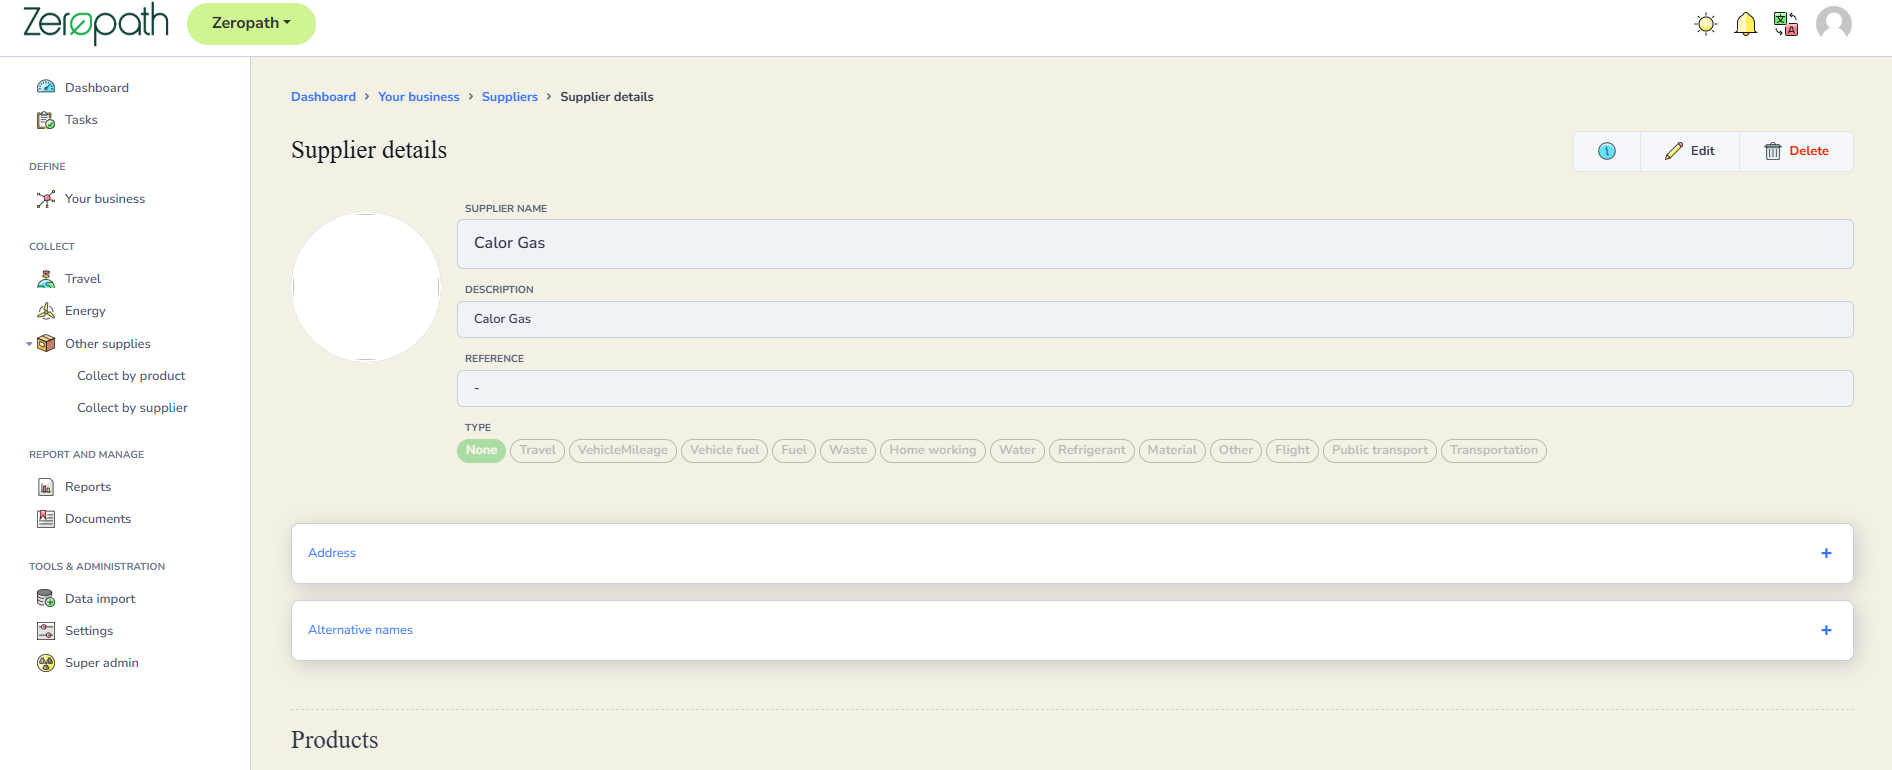Click the supplier logo placeholder circle

(366, 287)
